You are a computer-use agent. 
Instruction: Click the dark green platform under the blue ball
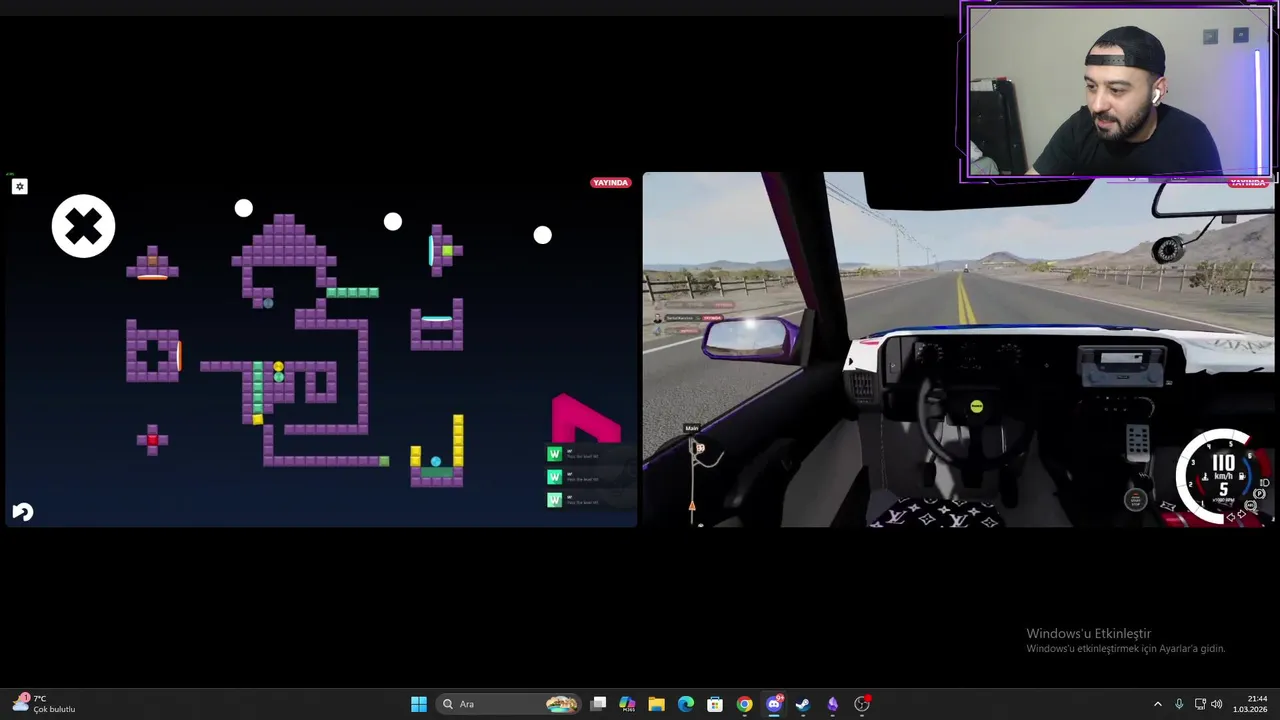436,471
